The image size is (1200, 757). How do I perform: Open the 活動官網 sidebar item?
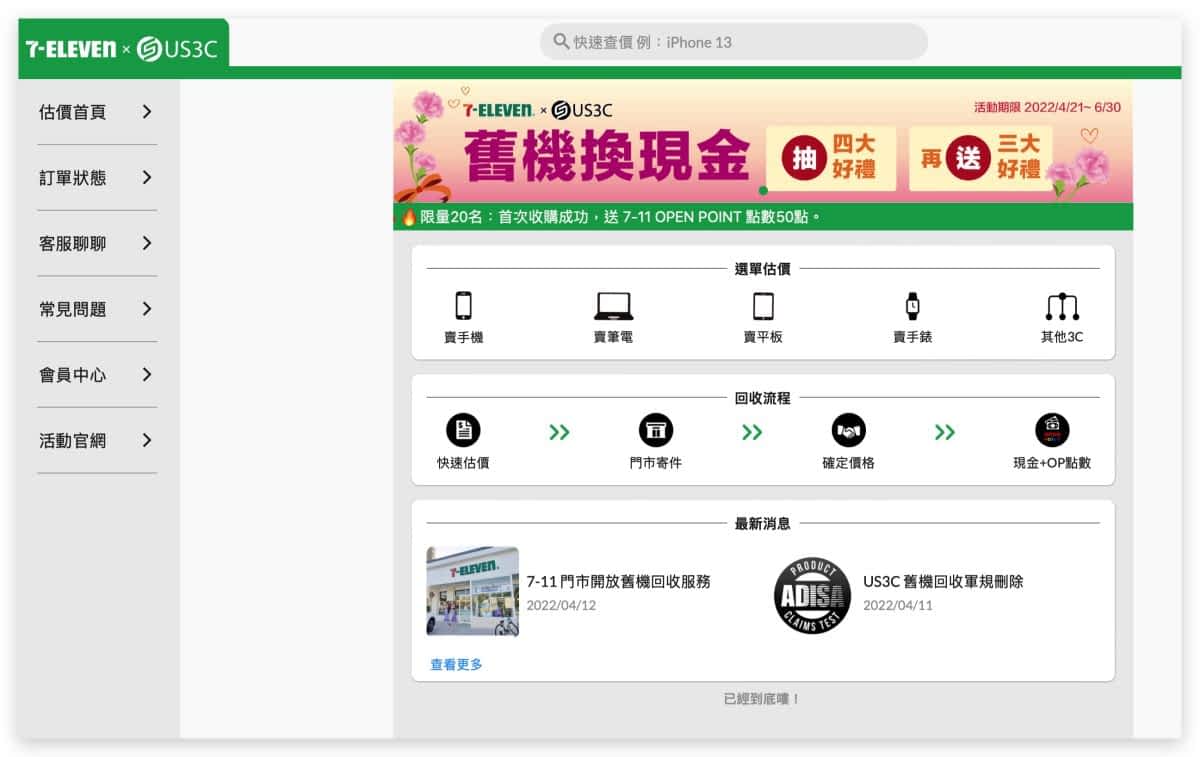click(x=97, y=440)
